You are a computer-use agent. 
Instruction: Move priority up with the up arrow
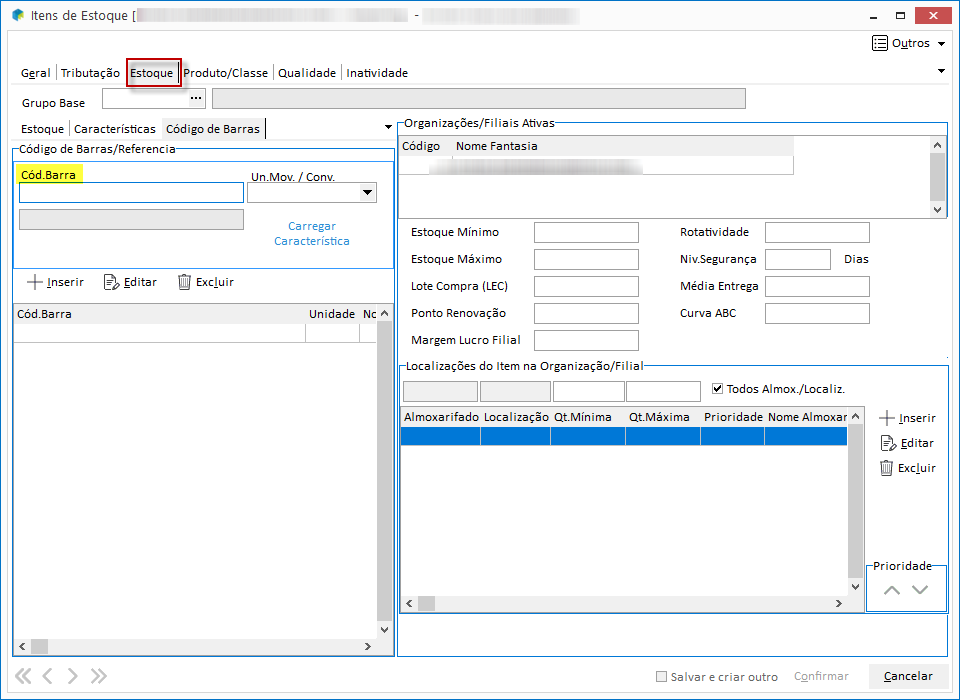(x=892, y=590)
